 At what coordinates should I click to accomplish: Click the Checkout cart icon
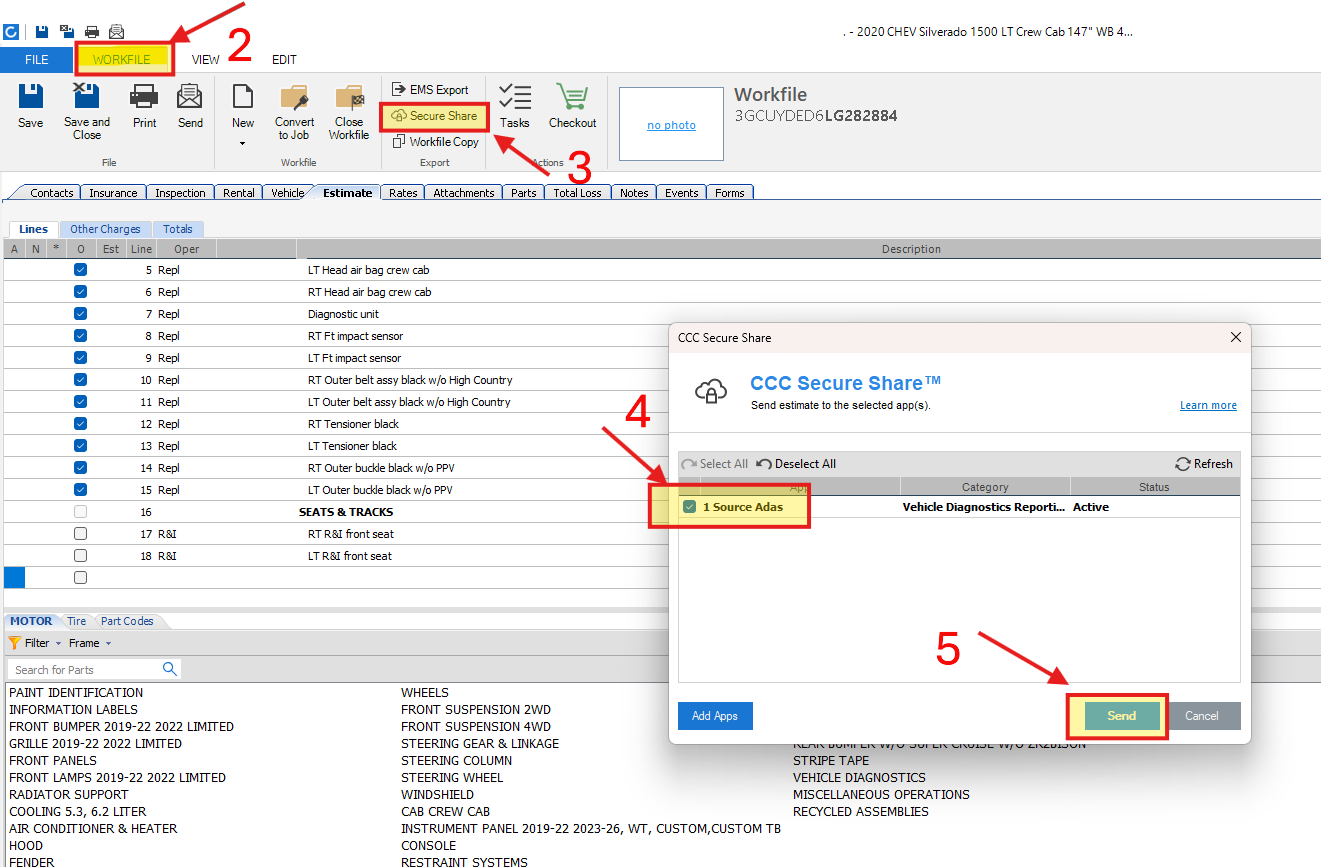click(572, 98)
